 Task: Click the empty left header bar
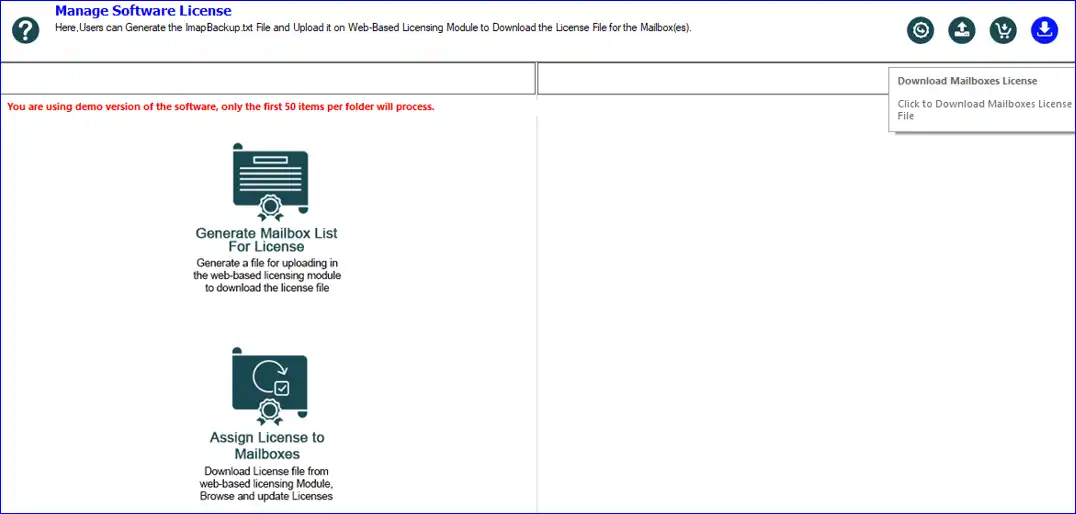point(267,78)
